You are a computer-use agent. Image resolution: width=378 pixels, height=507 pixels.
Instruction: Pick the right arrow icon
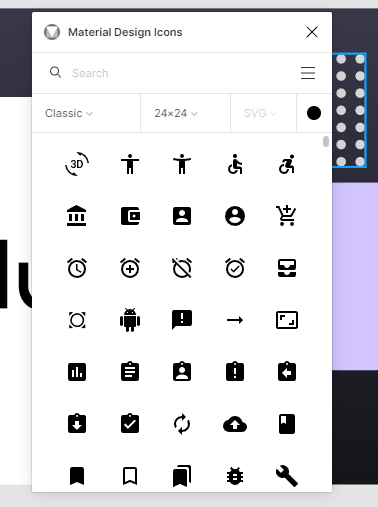point(235,320)
